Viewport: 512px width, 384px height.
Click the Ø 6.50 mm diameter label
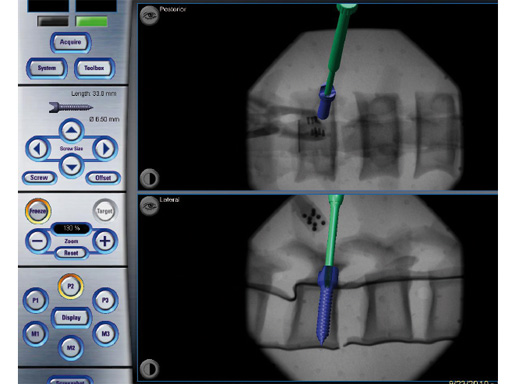[x=104, y=119]
